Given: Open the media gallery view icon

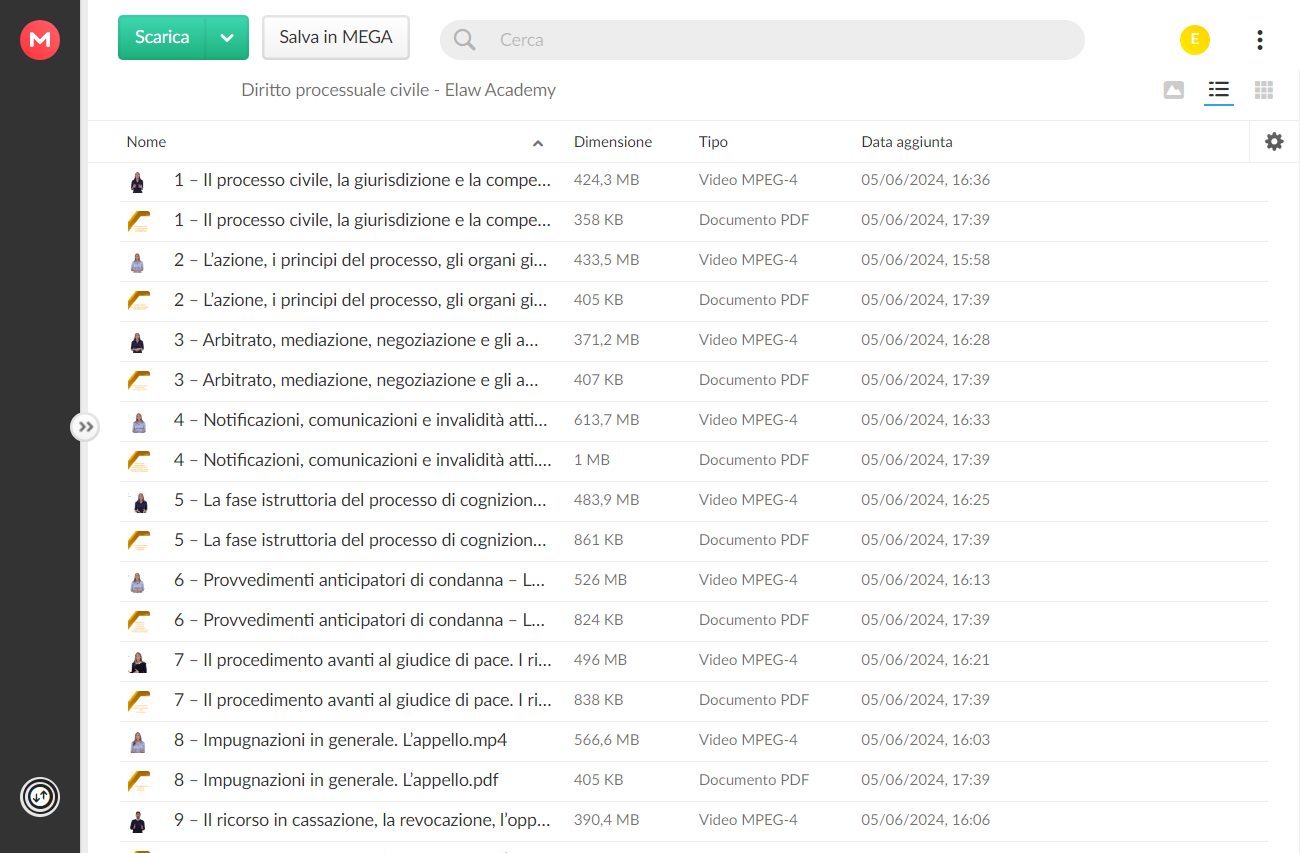Looking at the screenshot, I should (1174, 90).
